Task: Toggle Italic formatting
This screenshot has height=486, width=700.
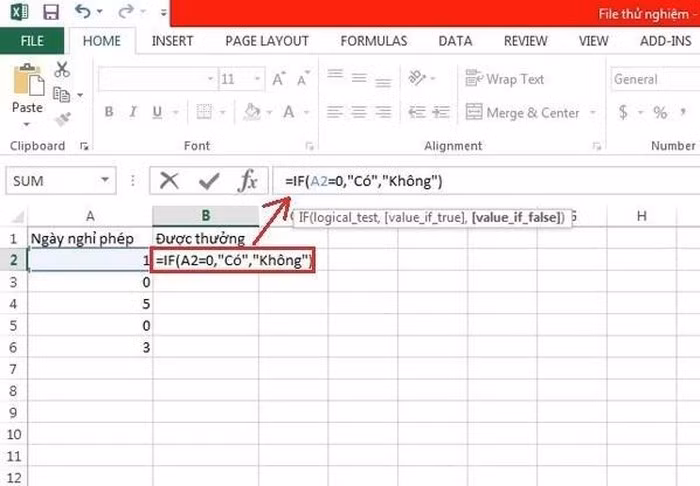Action: (x=135, y=113)
